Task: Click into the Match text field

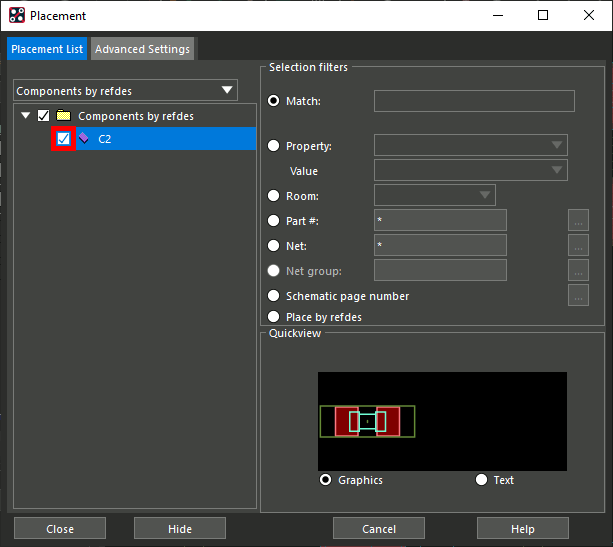Action: (x=474, y=101)
